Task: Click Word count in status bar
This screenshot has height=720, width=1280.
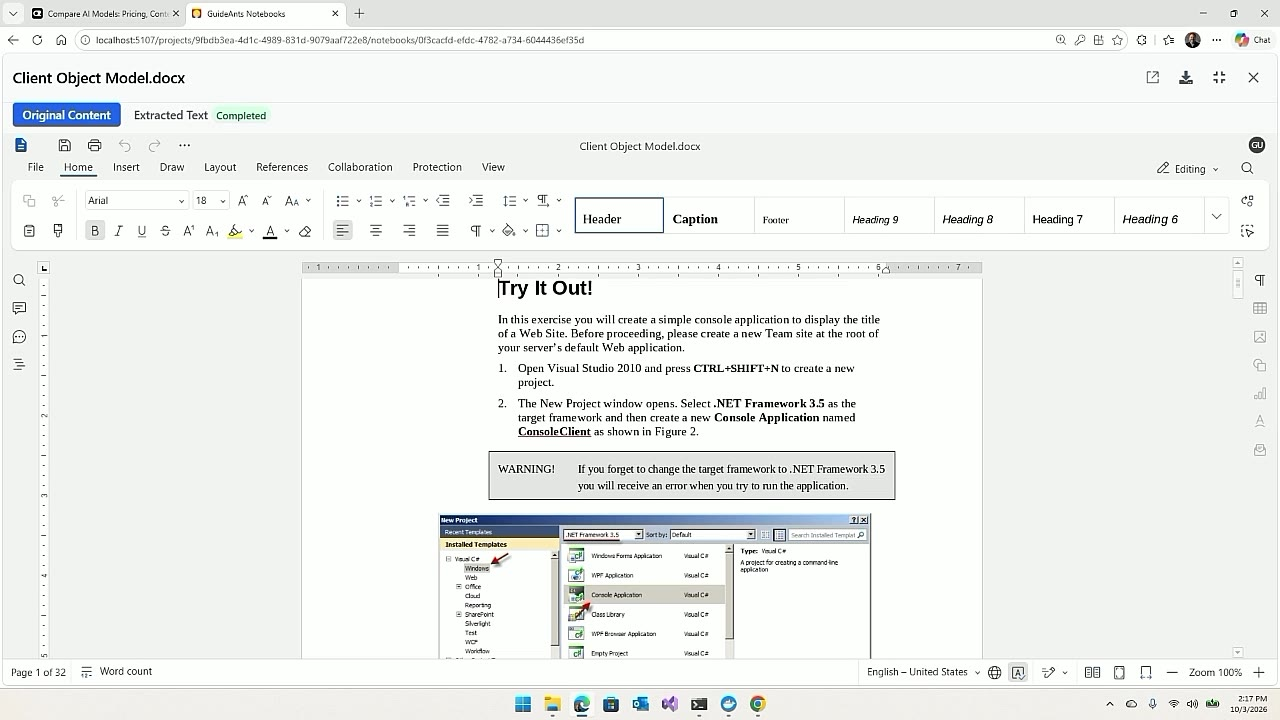Action: click(117, 672)
